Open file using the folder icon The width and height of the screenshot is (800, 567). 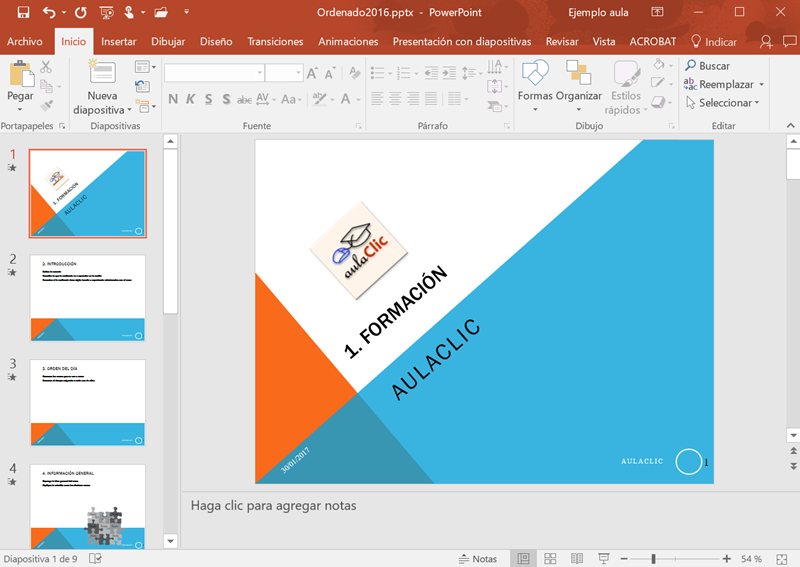coord(161,12)
